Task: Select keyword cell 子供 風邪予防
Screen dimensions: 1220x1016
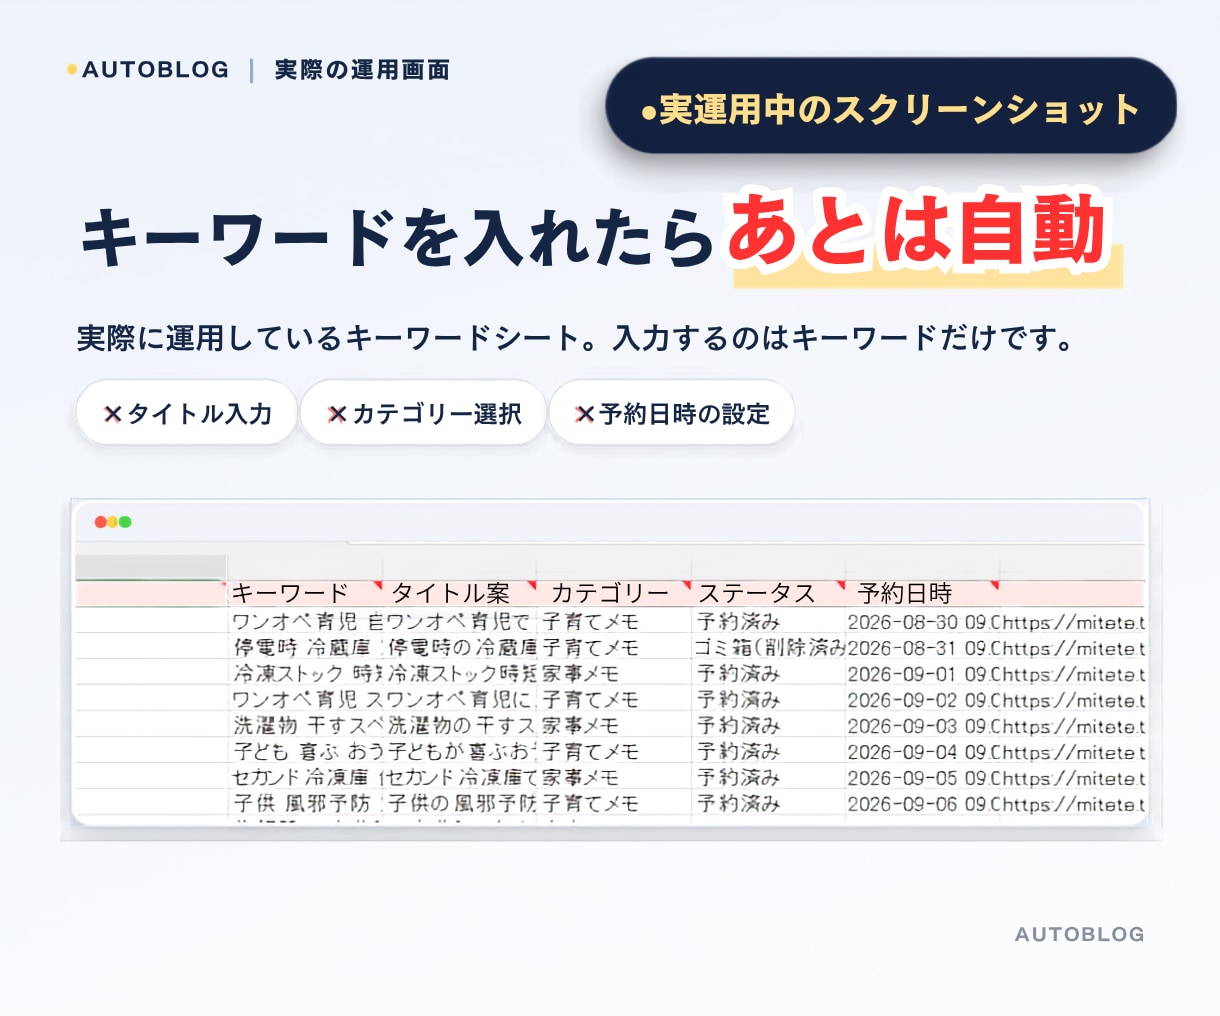Action: (x=306, y=804)
